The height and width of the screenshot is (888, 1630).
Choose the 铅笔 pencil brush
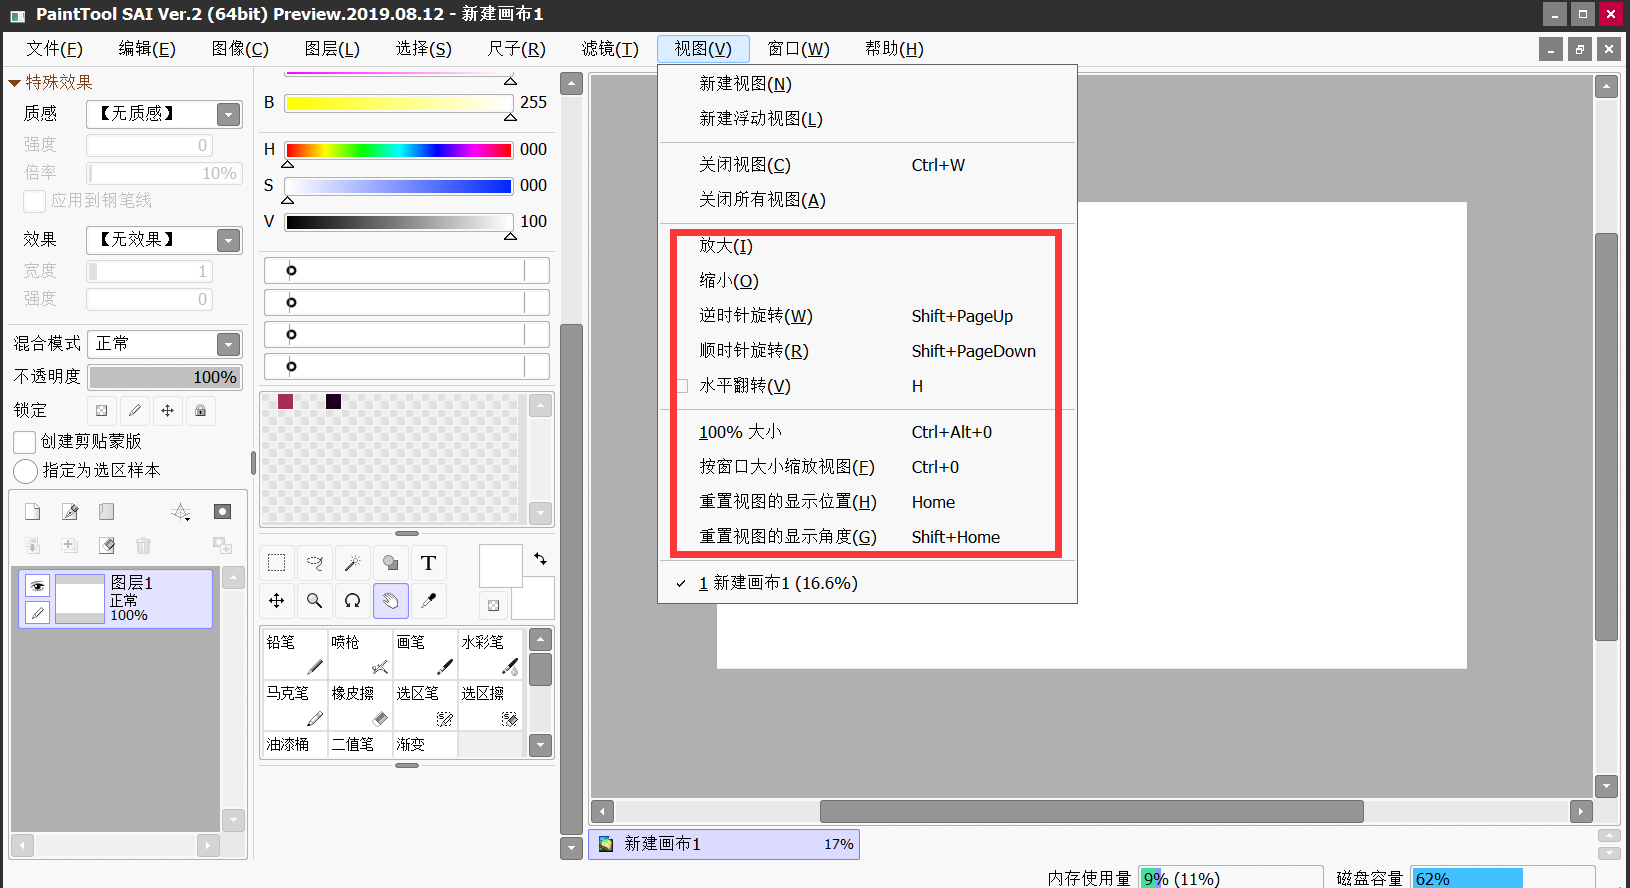tap(295, 654)
